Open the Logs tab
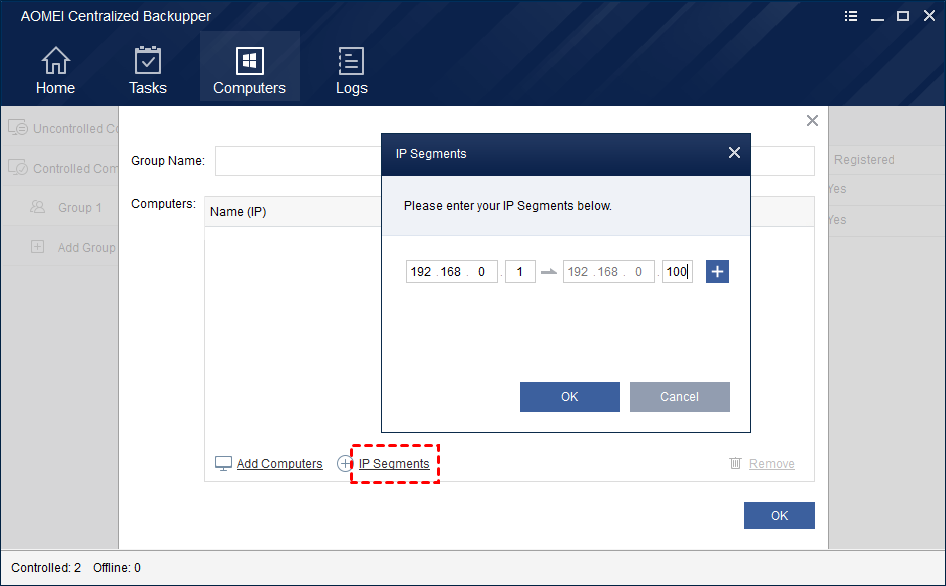This screenshot has width=946, height=586. tap(351, 70)
